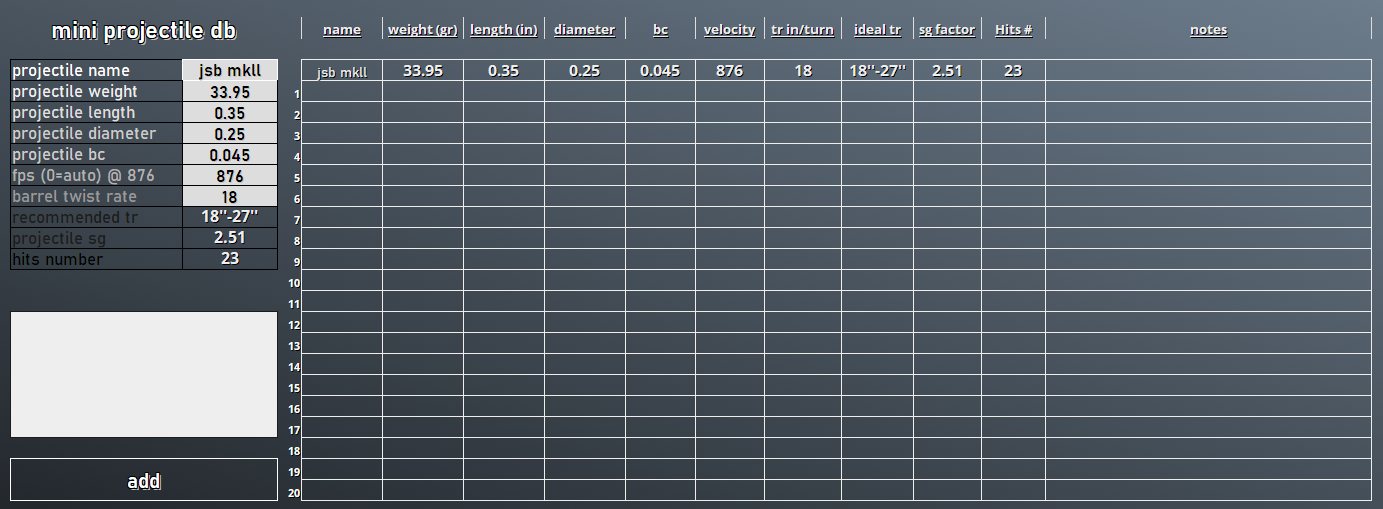Click the notes cell of the jsb mkll row

[1208, 71]
